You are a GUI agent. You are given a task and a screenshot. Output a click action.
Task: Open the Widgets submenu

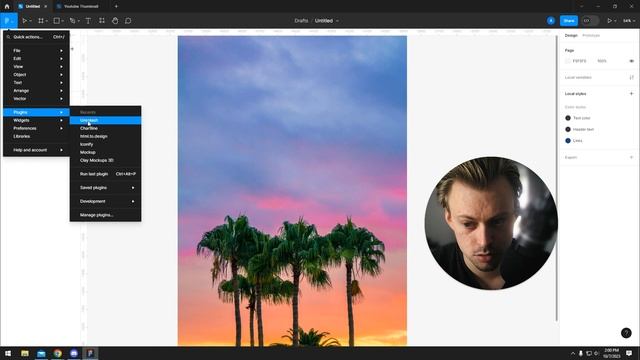click(x=36, y=120)
